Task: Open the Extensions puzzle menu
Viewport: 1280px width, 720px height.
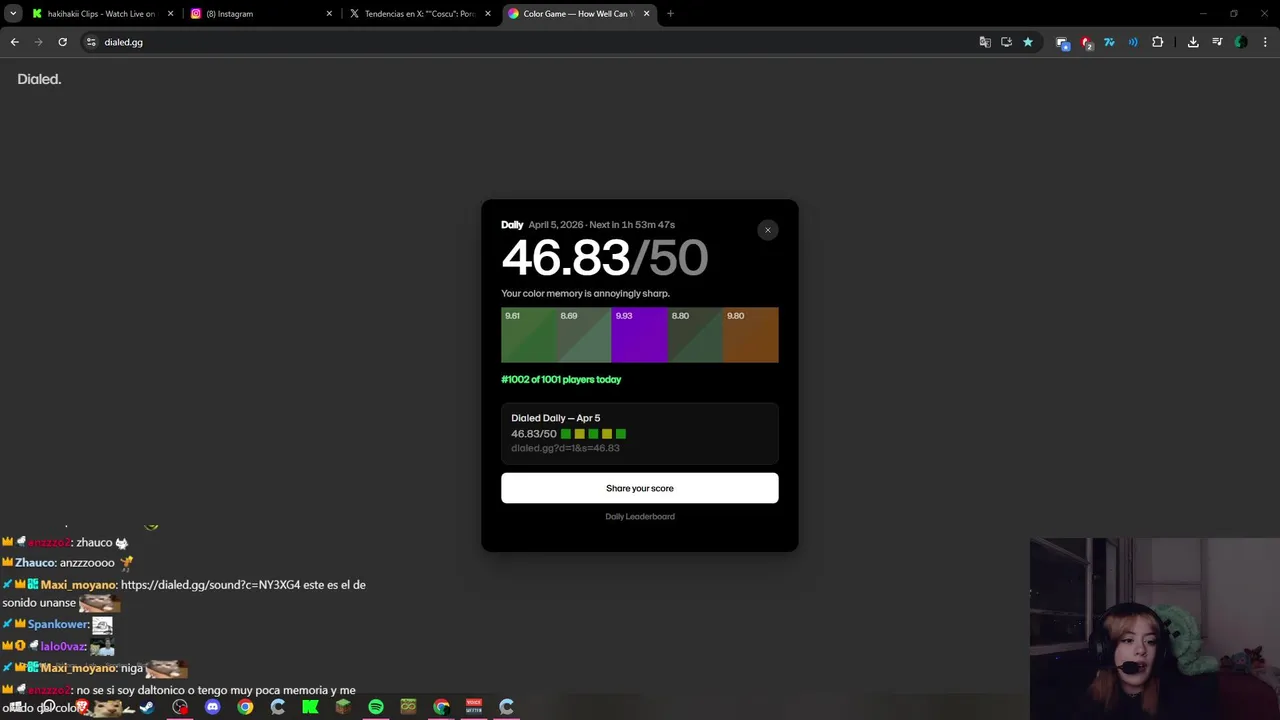Action: [x=1157, y=42]
